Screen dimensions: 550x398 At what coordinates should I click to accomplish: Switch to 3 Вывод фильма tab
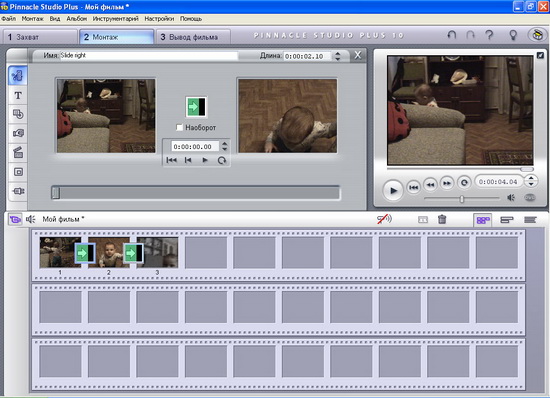point(189,37)
